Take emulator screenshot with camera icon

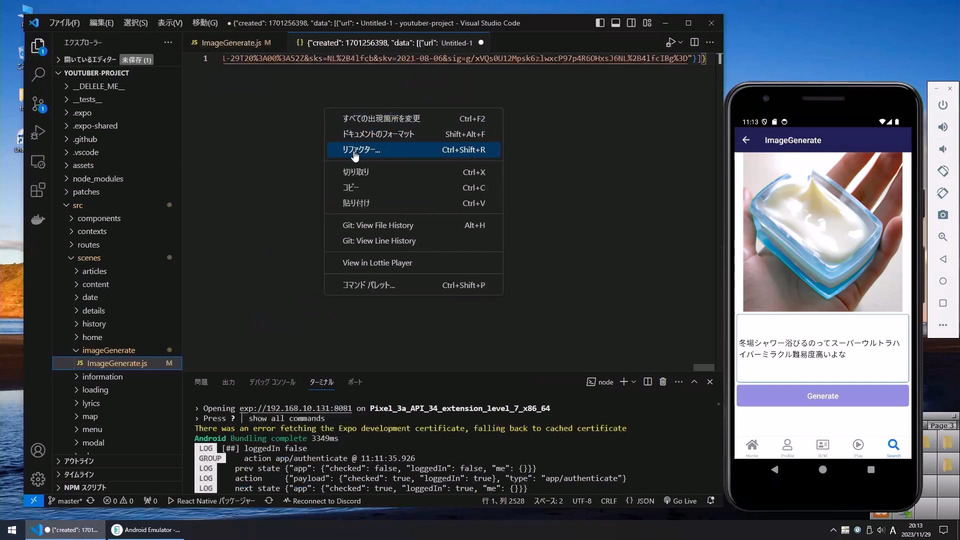coord(943,215)
